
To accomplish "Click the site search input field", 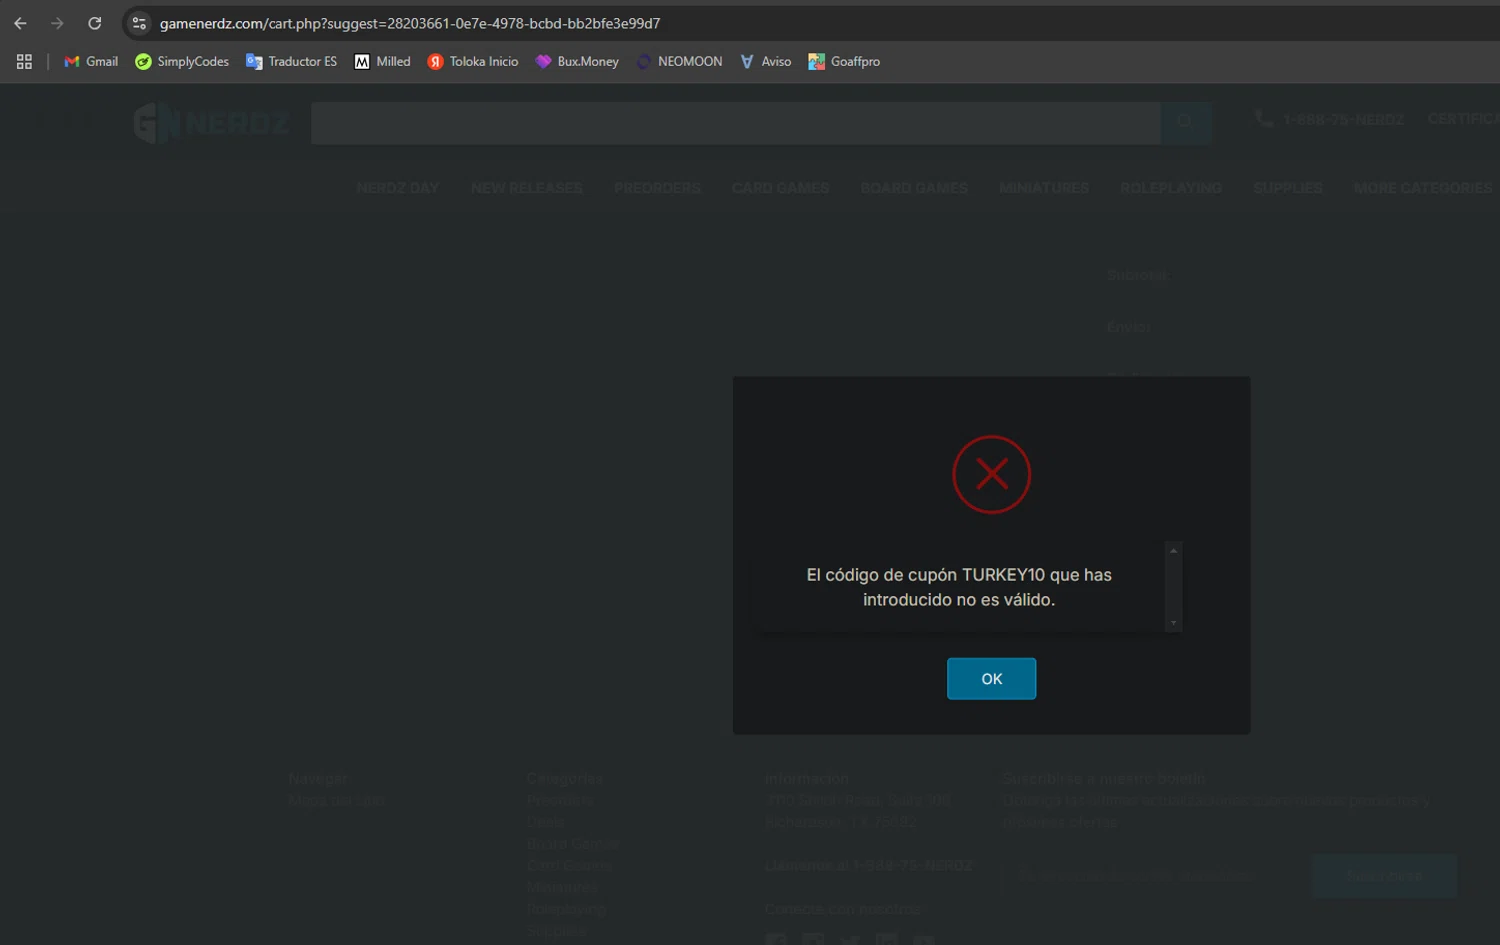I will coord(735,123).
